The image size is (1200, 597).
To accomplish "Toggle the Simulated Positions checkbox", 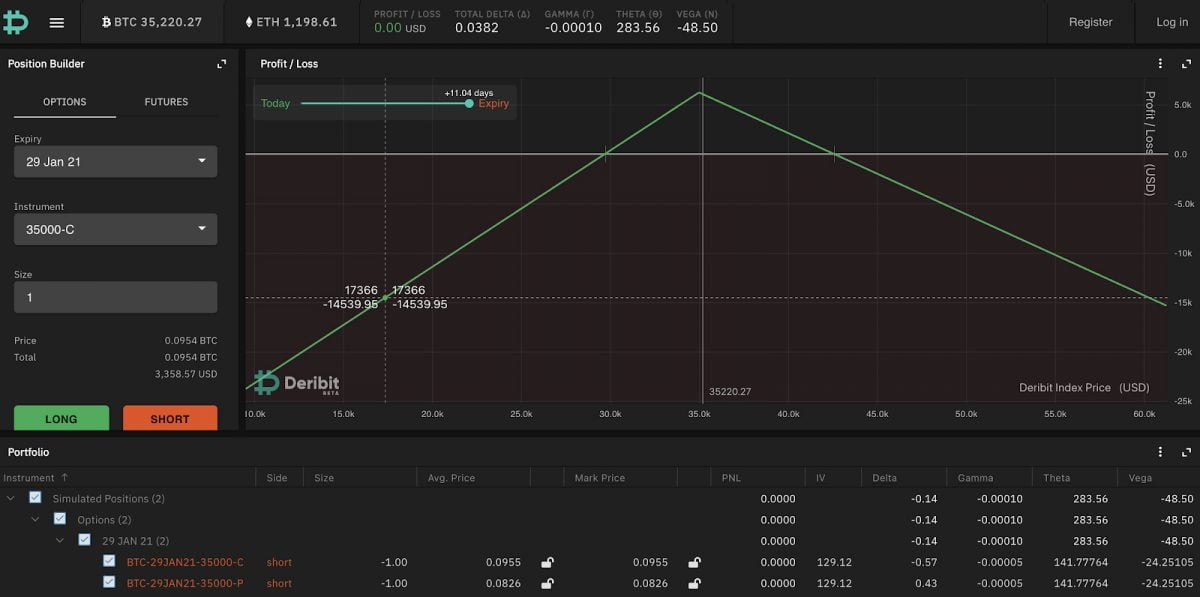I will pyautogui.click(x=35, y=498).
